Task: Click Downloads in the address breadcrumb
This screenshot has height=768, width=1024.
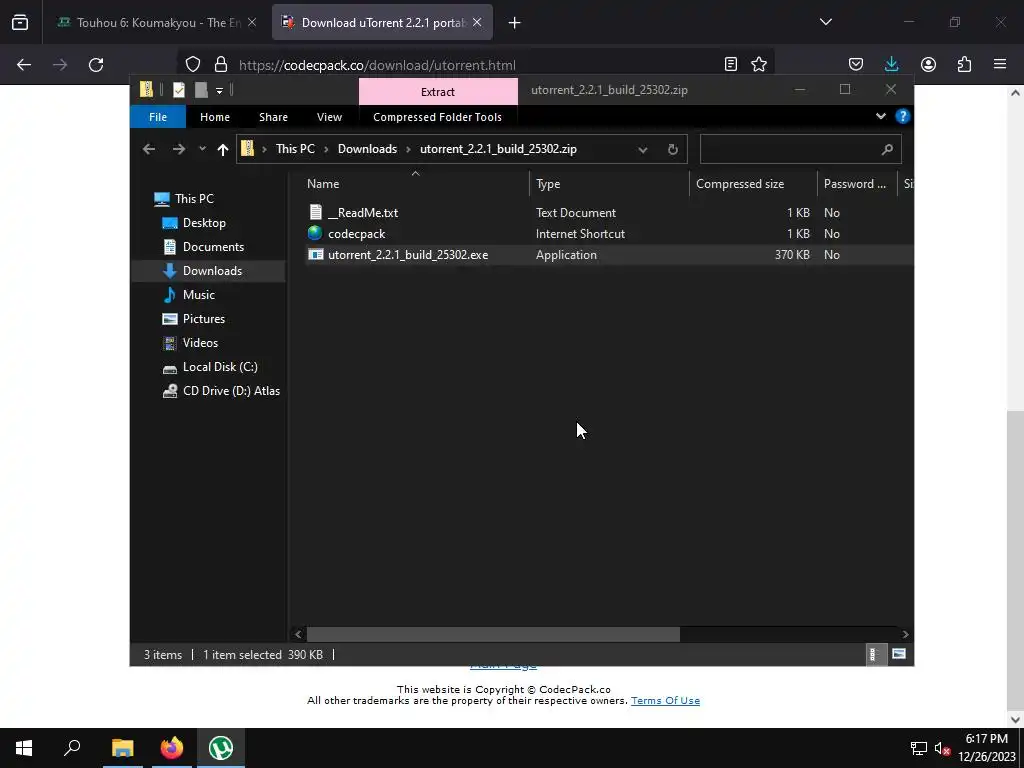Action: [x=367, y=149]
